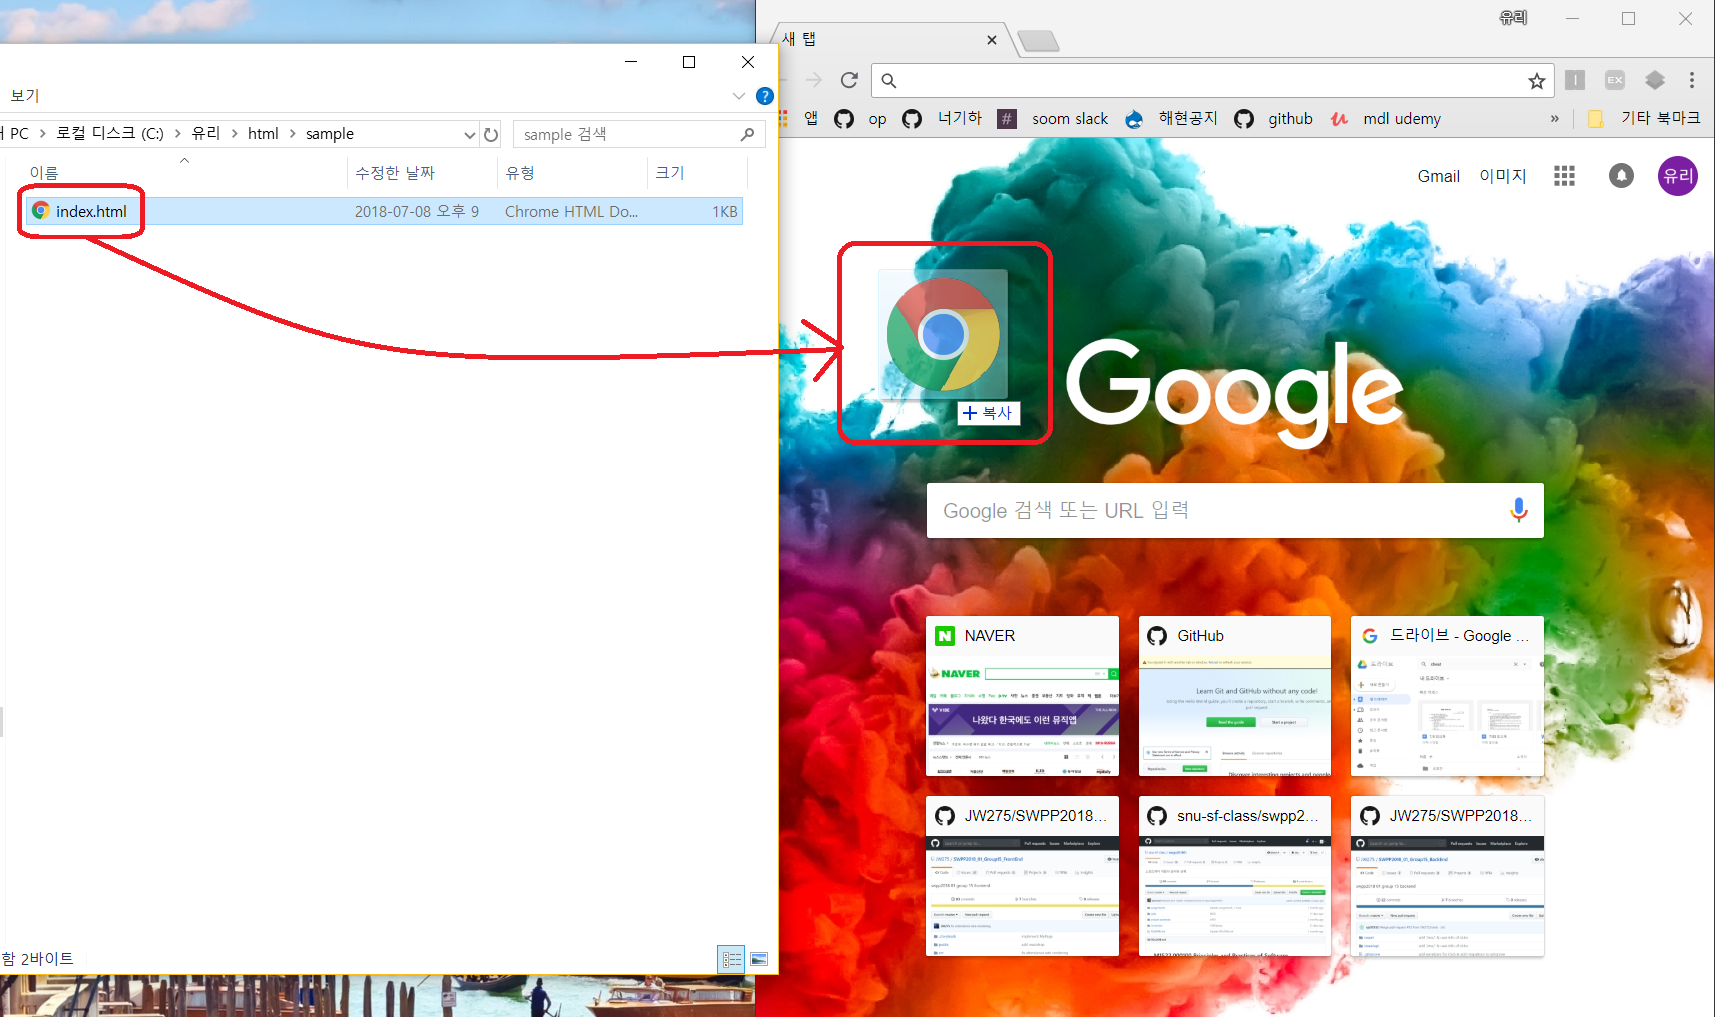Expand the breadcrumb arrow after html
1715x1017 pixels.
coord(292,133)
